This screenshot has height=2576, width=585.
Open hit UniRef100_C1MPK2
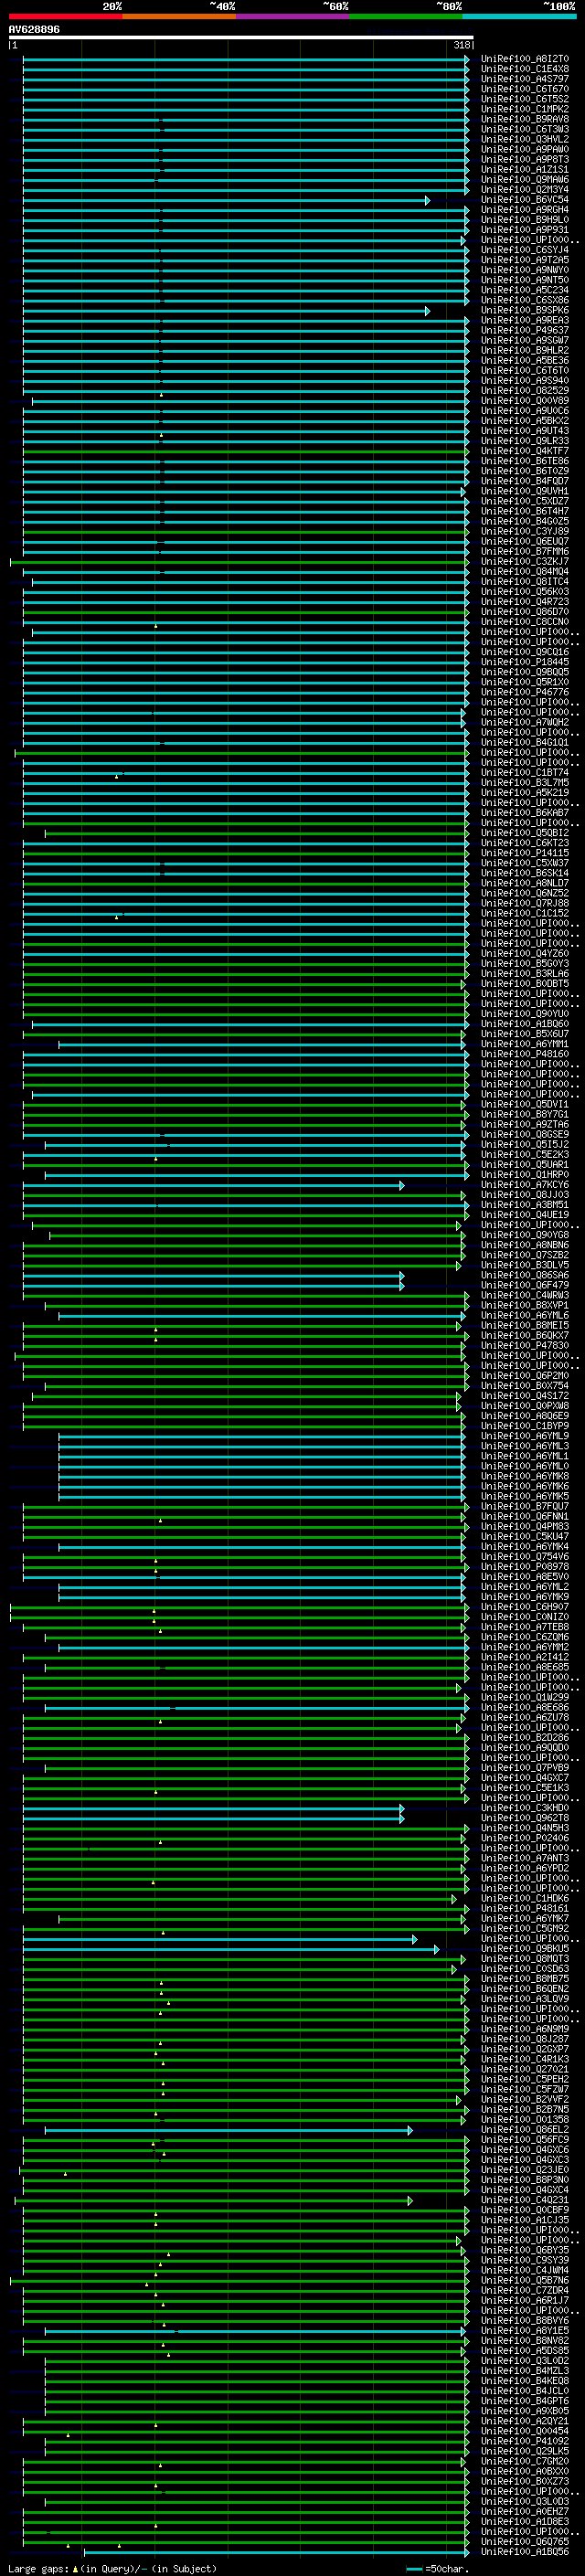pos(525,109)
